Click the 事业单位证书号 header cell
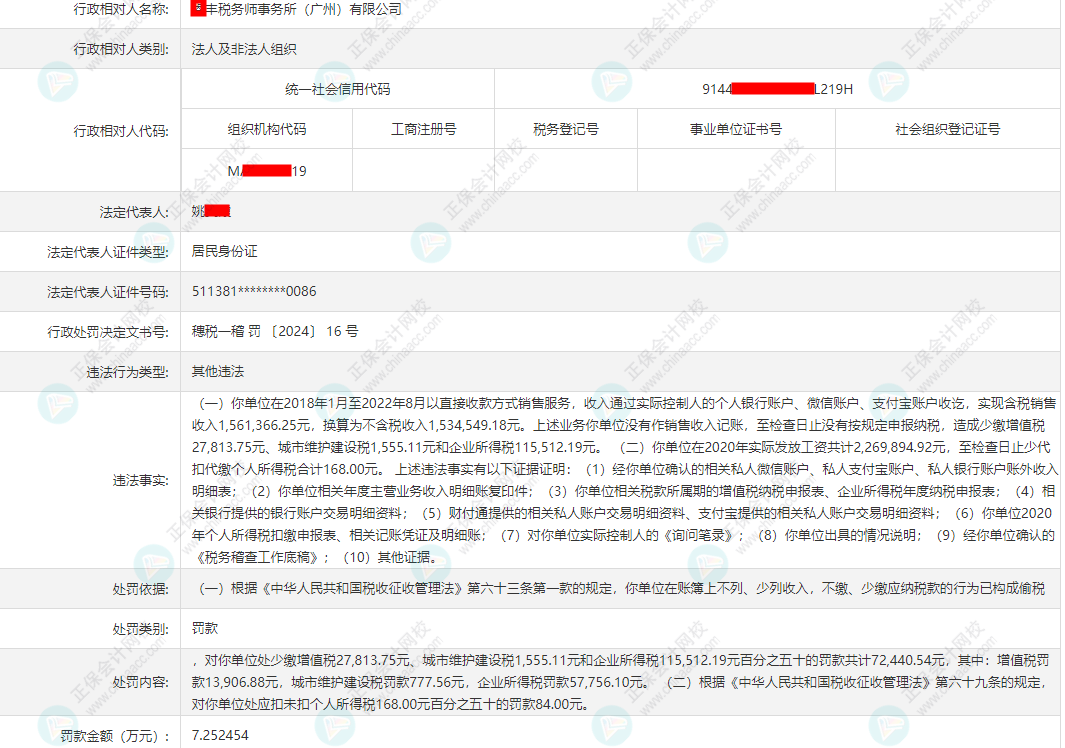Image resolution: width=1065 pixels, height=748 pixels. (x=736, y=129)
